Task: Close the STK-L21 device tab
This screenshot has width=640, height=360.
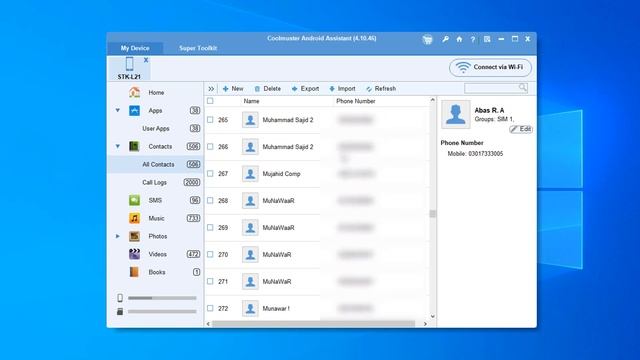Action: tap(146, 60)
